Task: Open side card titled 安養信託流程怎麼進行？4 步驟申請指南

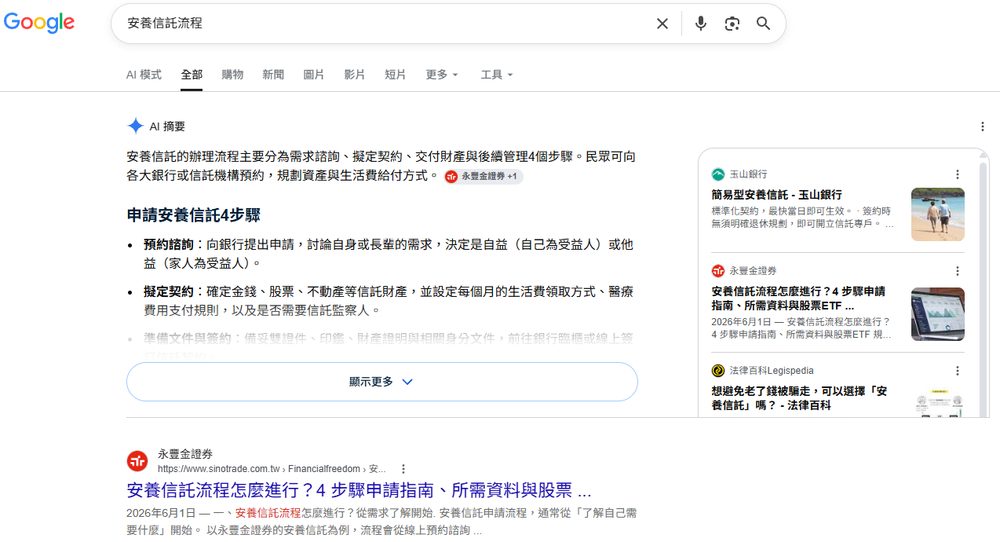Action: 799,298
